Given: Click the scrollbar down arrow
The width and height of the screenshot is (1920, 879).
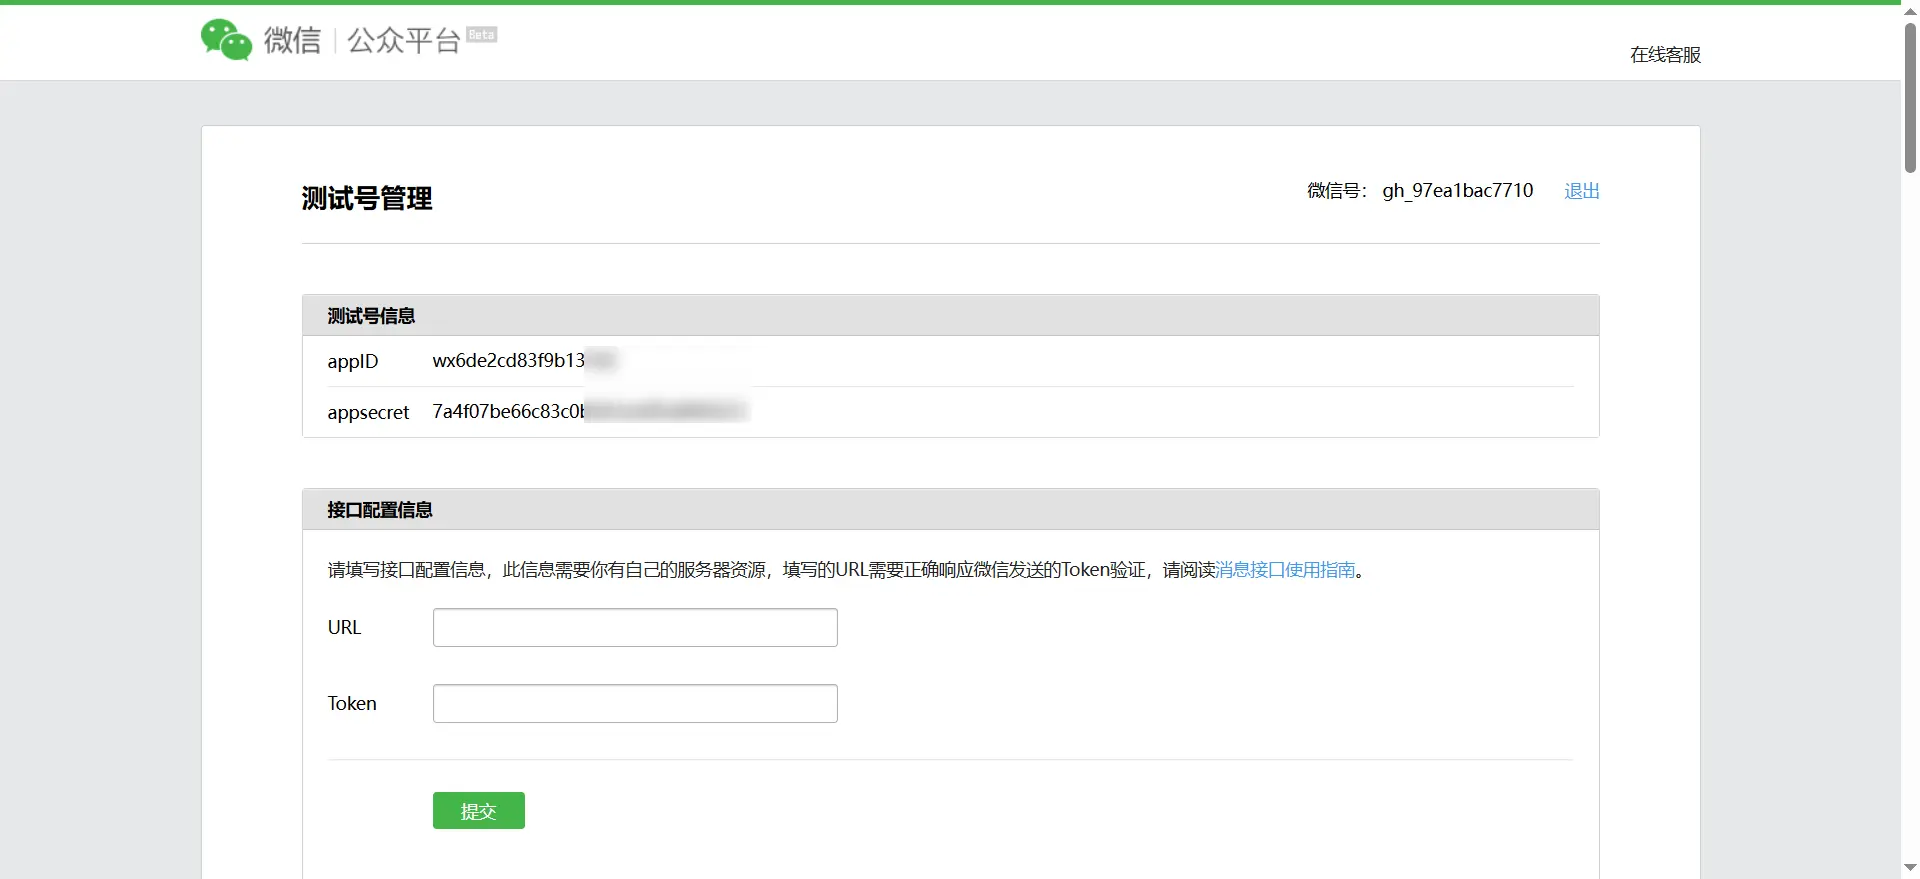Looking at the screenshot, I should [x=1910, y=868].
